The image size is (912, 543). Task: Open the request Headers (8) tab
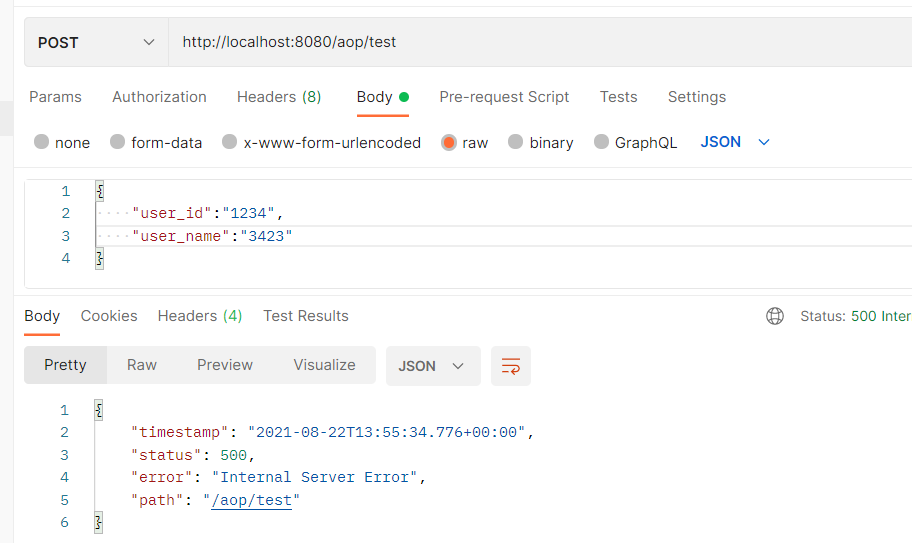[279, 97]
